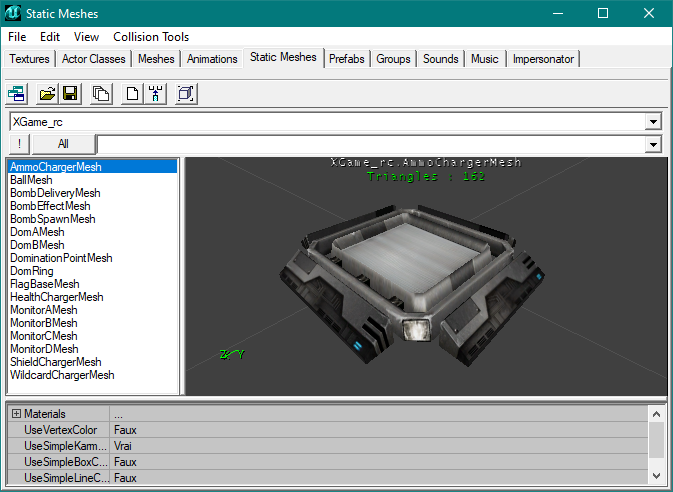This screenshot has height=492, width=673.
Task: Click the copy/load entire package icon
Action: pyautogui.click(x=101, y=93)
